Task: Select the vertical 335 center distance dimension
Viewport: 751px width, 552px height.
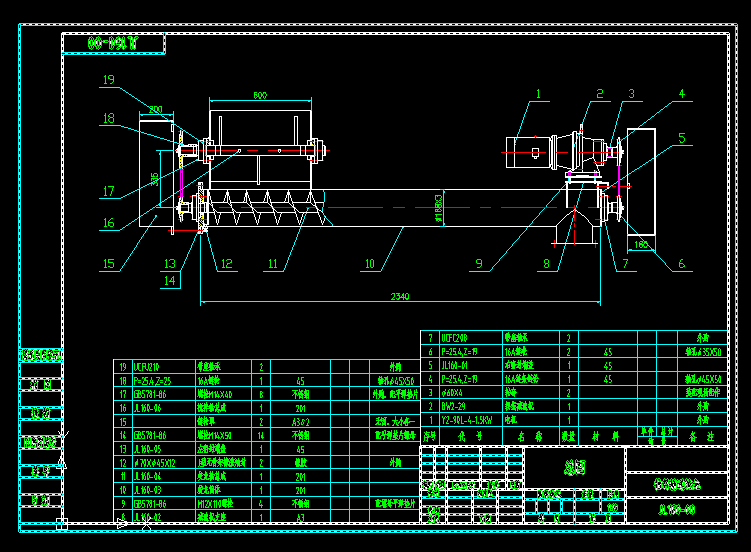Action: point(154,180)
